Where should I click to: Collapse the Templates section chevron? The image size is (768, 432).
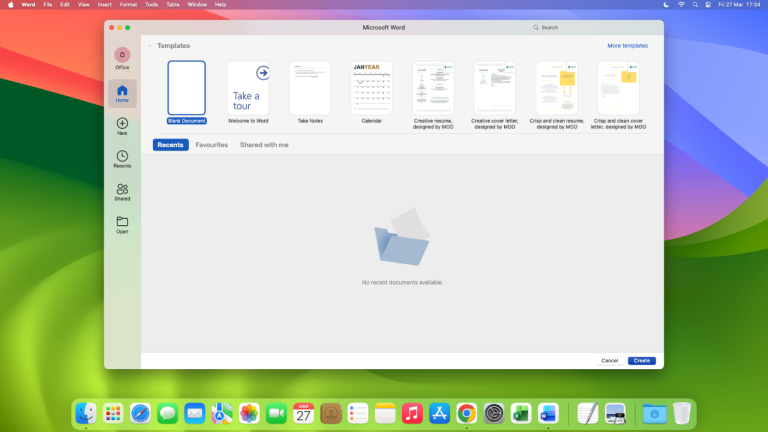click(150, 46)
